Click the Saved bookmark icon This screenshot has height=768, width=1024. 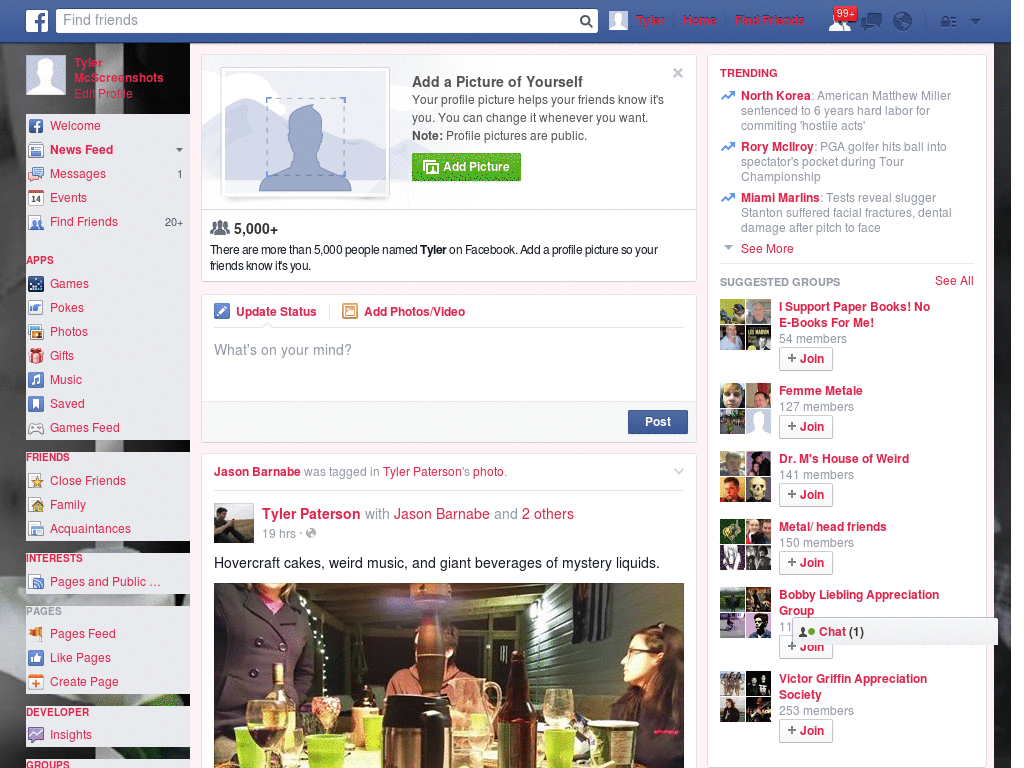[36, 404]
